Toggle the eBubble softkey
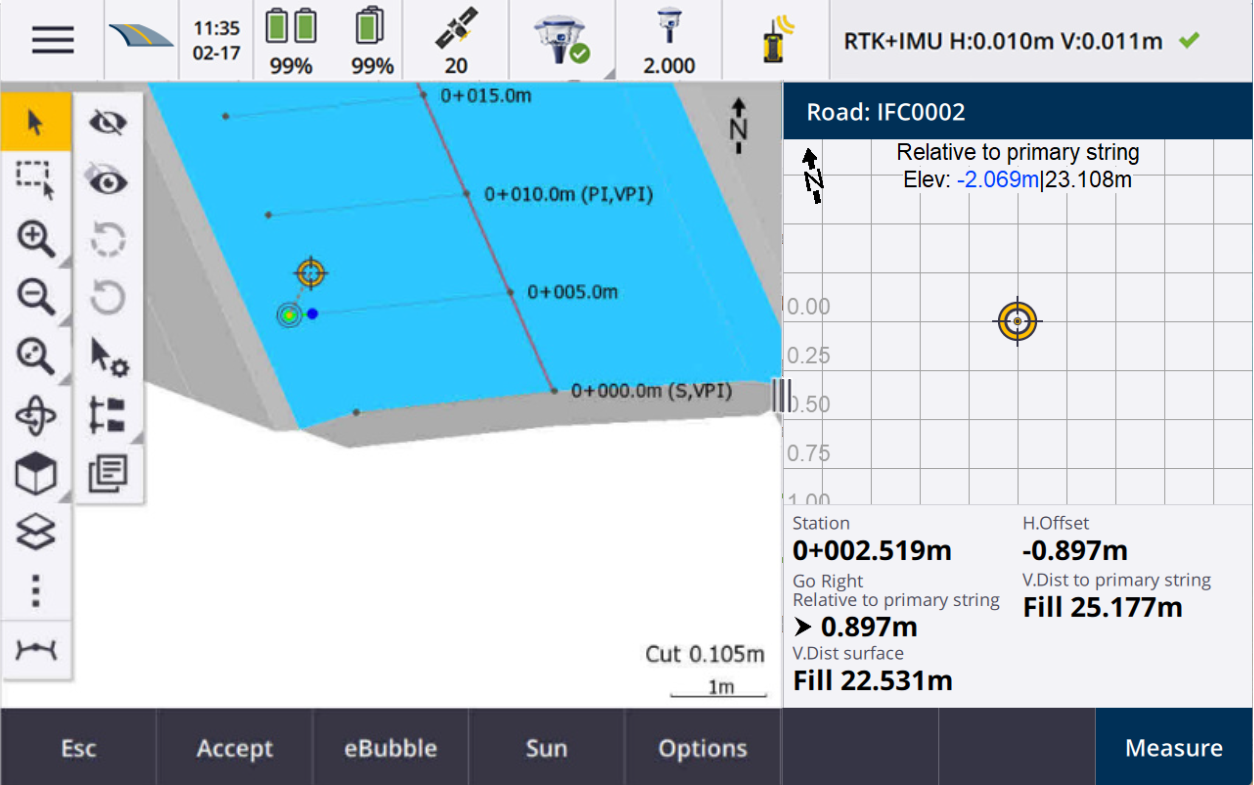1254x785 pixels. click(390, 748)
